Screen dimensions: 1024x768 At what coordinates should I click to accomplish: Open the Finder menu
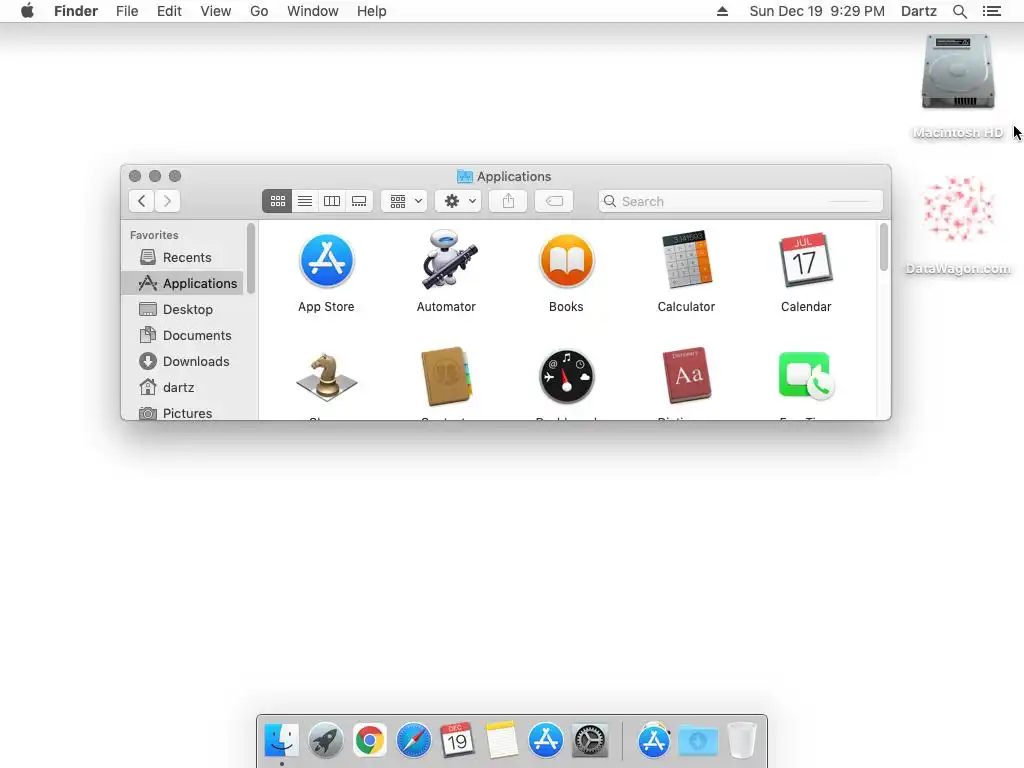tap(76, 11)
